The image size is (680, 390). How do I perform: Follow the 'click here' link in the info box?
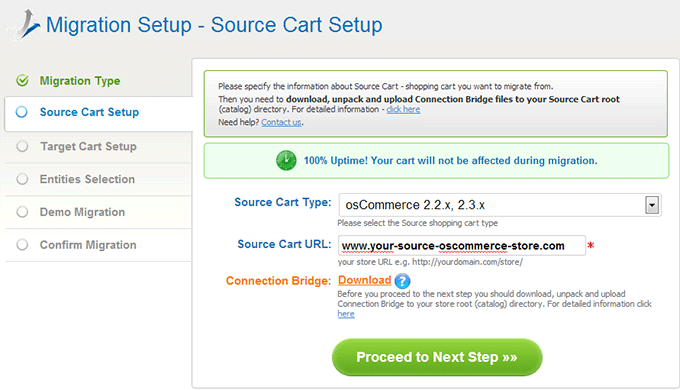click(x=403, y=109)
